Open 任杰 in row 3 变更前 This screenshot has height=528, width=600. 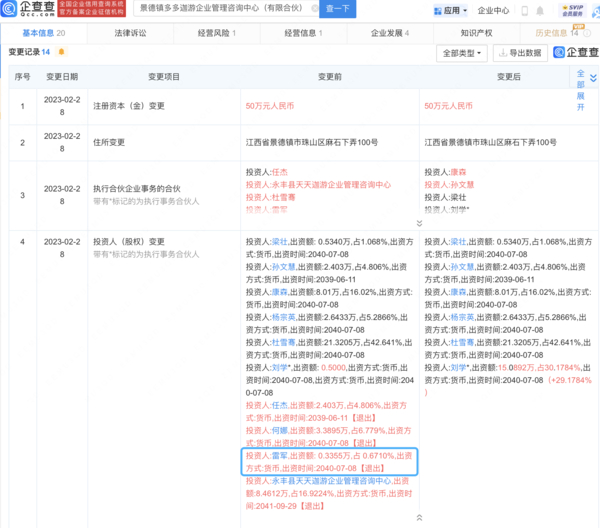point(280,172)
